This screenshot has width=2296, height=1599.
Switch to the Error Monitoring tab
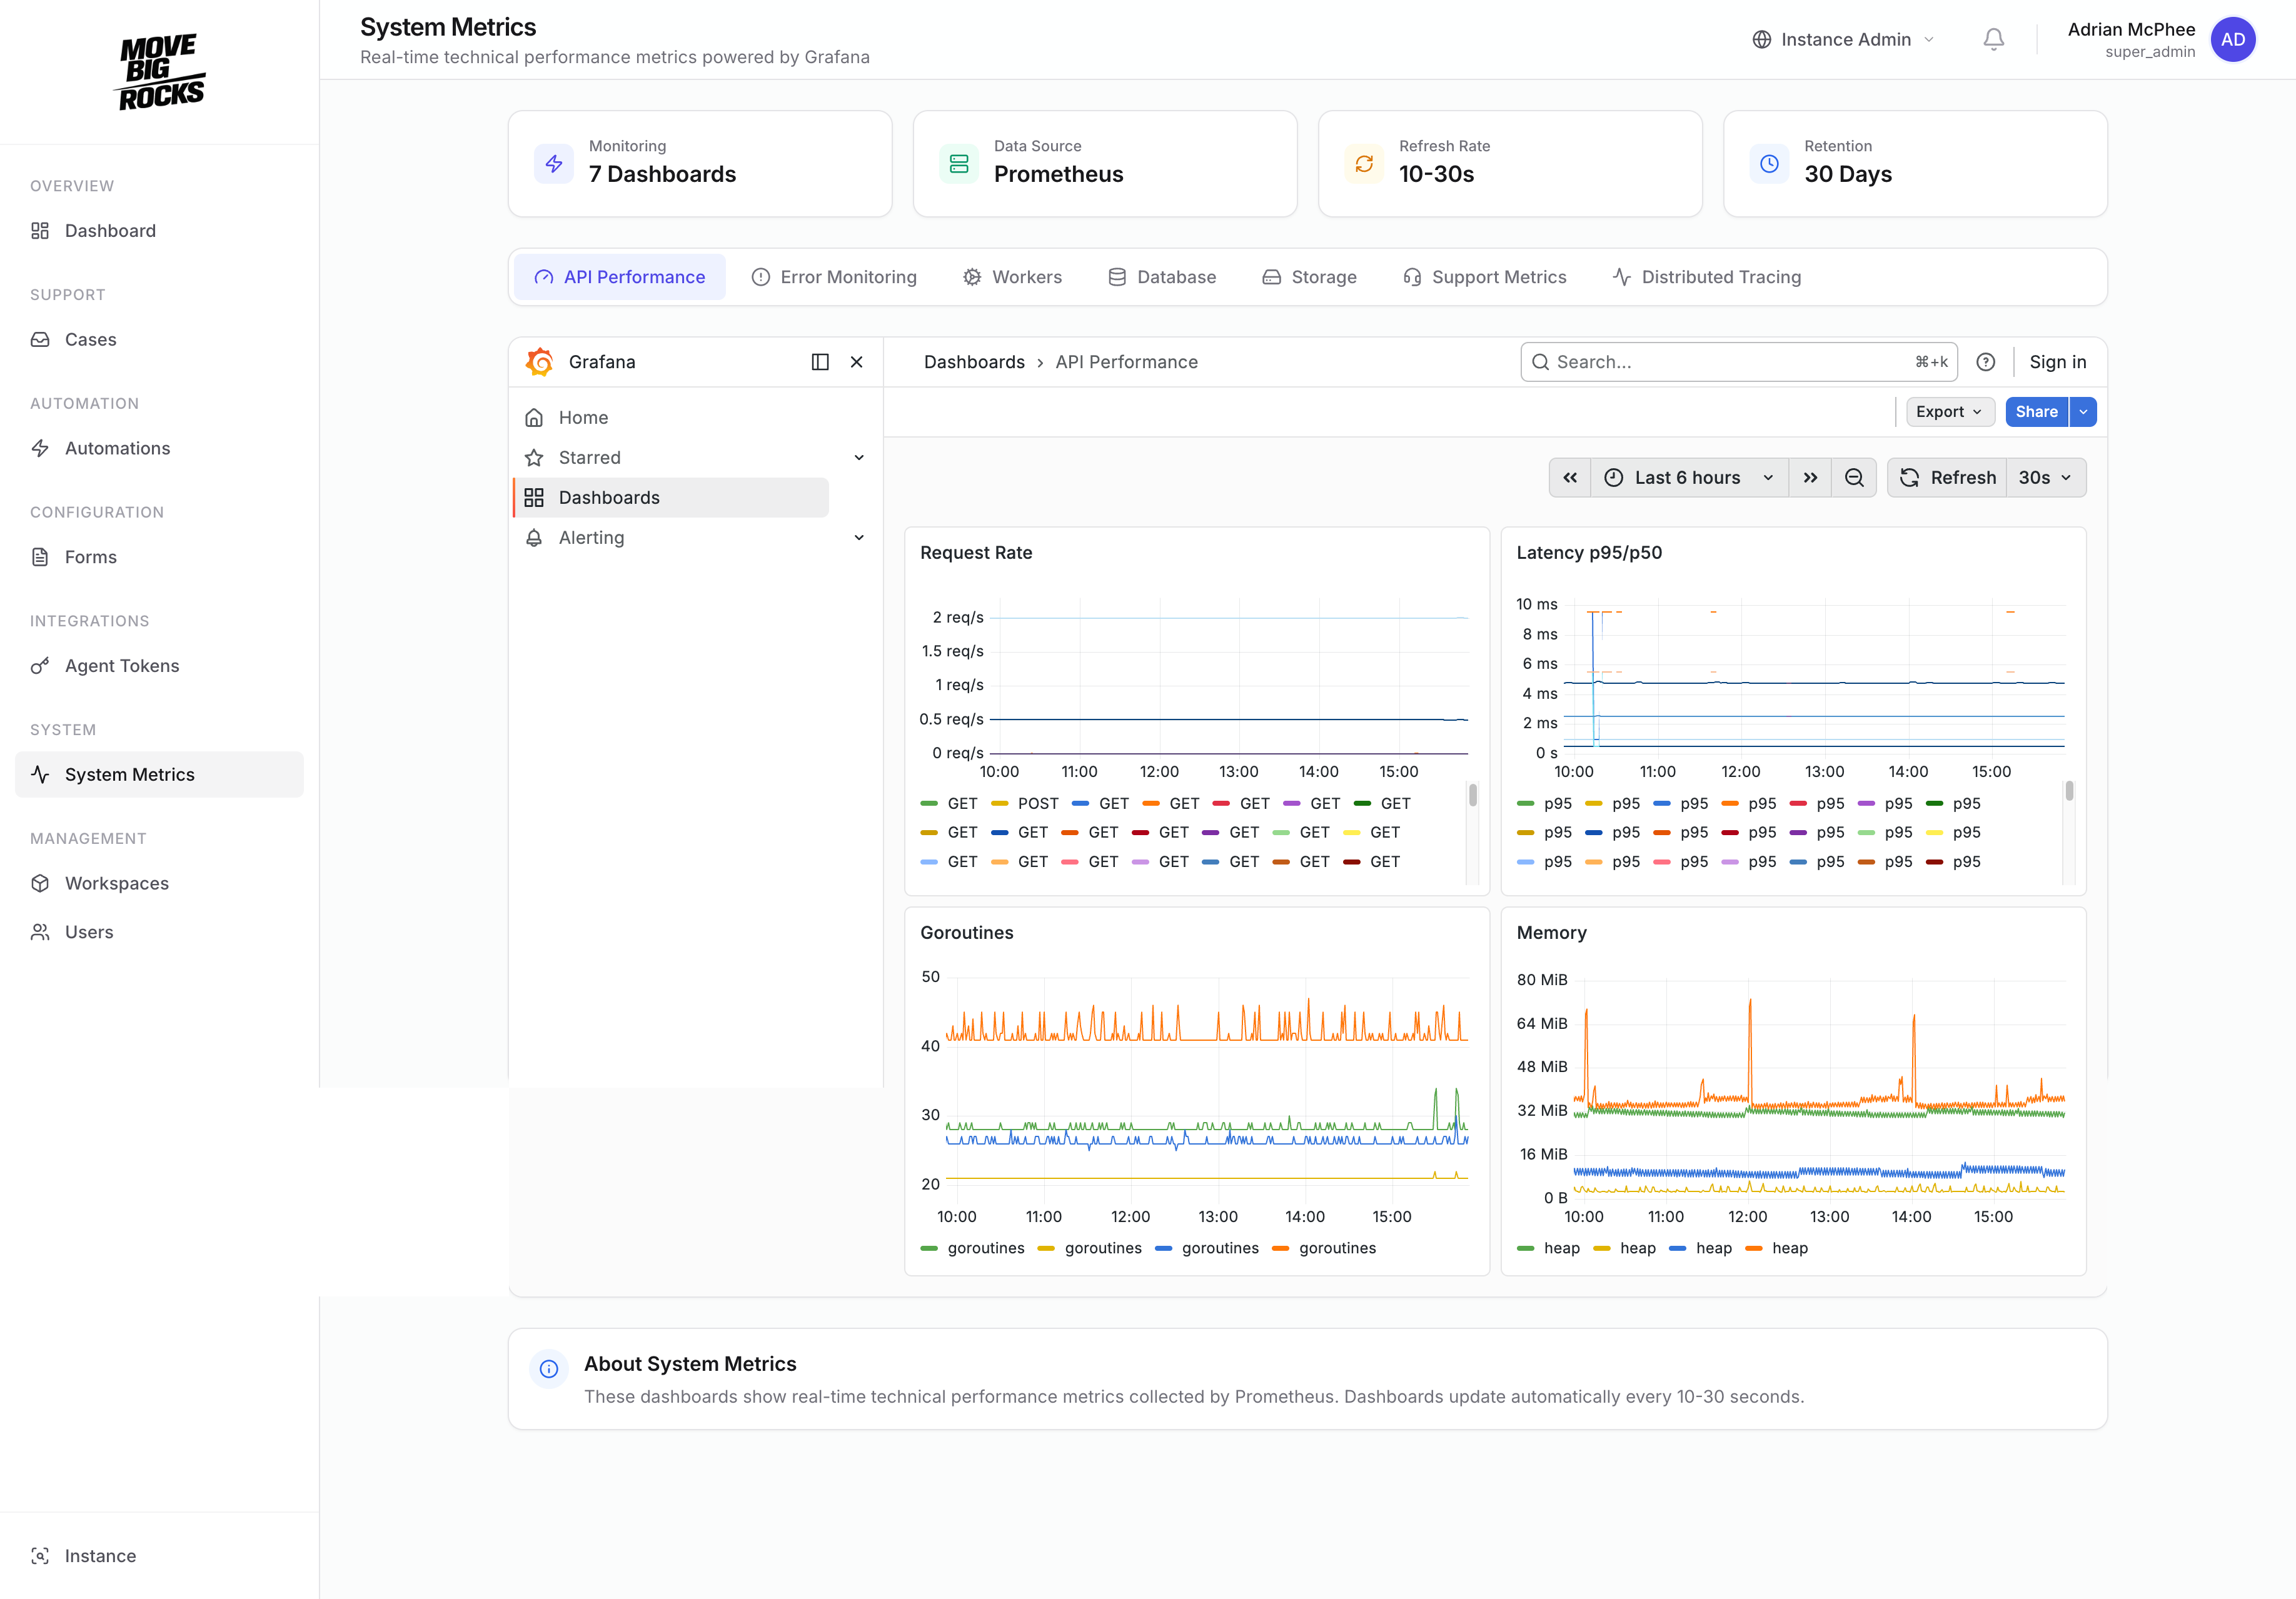point(834,277)
